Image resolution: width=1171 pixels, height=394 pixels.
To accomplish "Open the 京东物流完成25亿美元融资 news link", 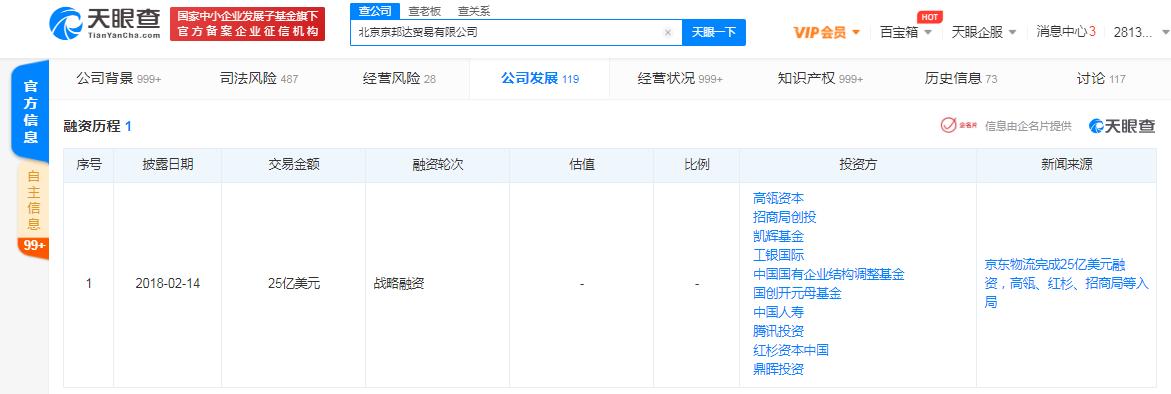I will pyautogui.click(x=1066, y=284).
